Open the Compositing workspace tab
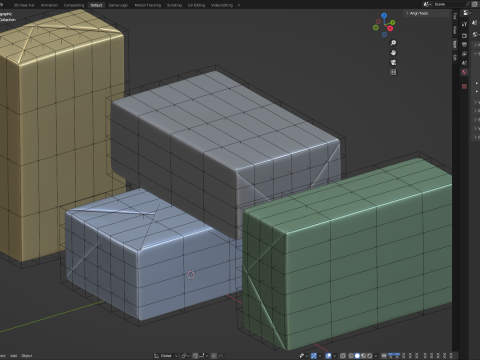This screenshot has height=360, width=480. point(74,5)
